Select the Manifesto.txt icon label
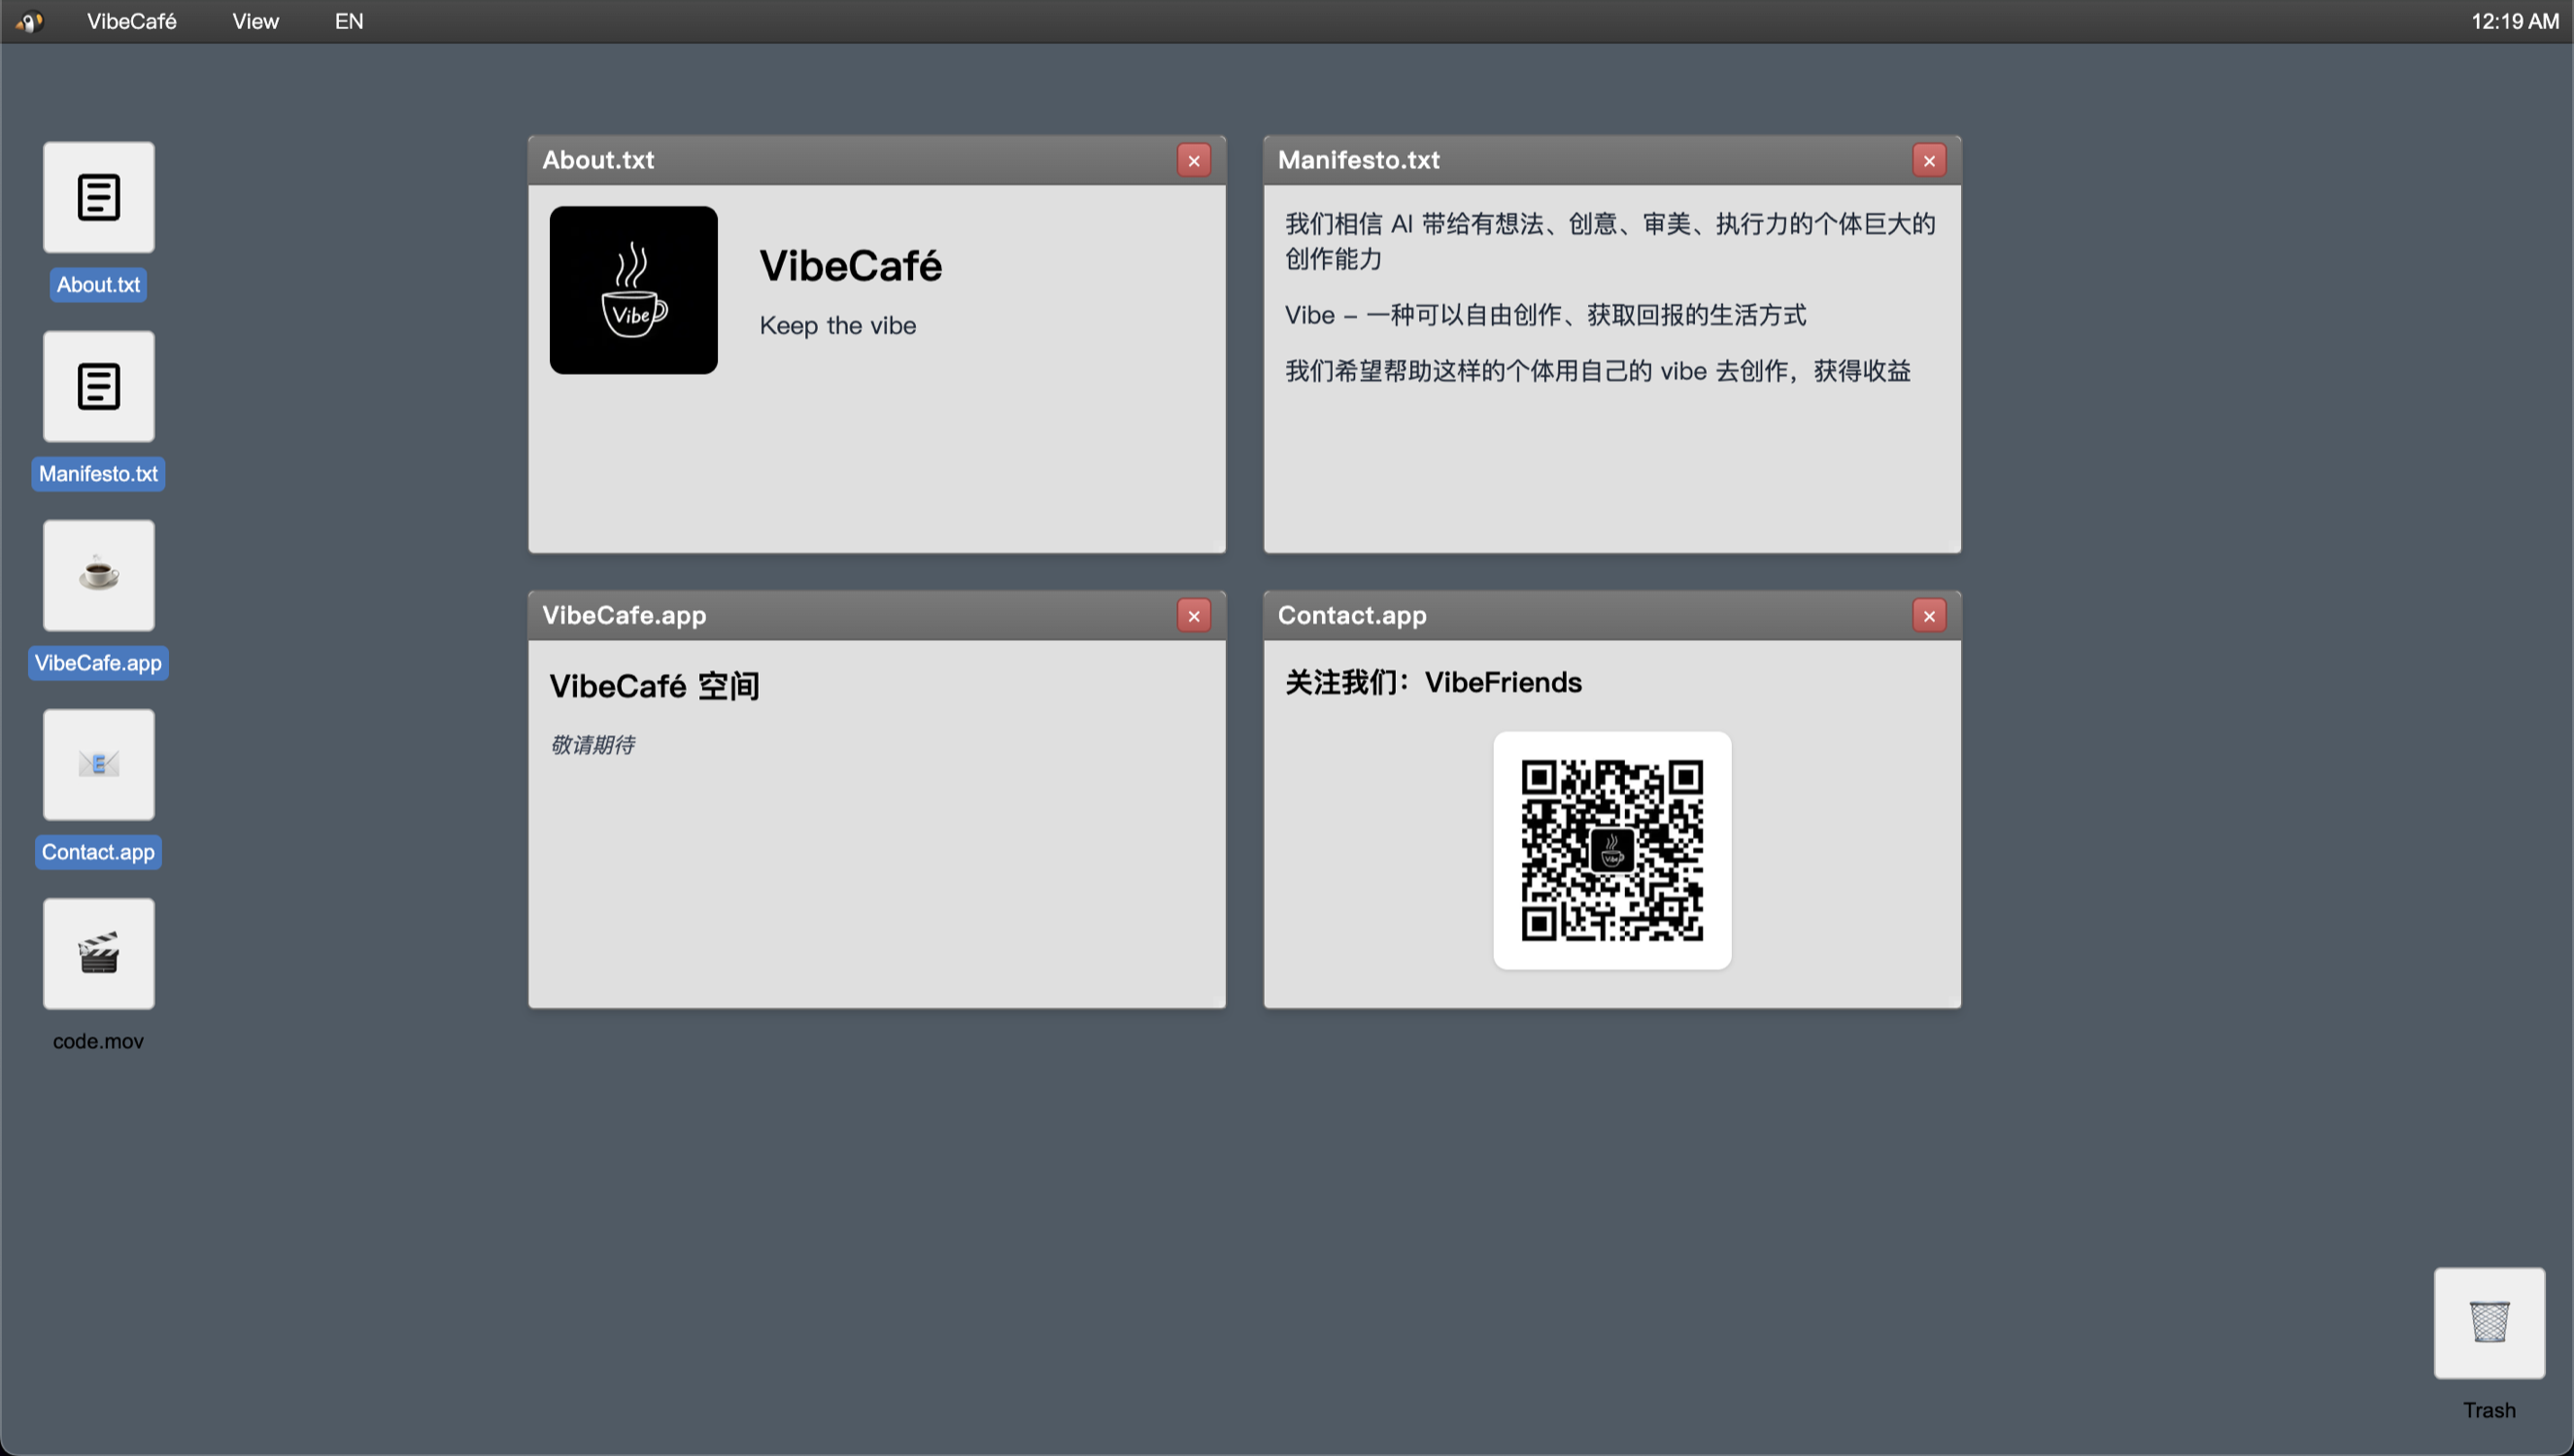Image resolution: width=2574 pixels, height=1456 pixels. pyautogui.click(x=98, y=473)
